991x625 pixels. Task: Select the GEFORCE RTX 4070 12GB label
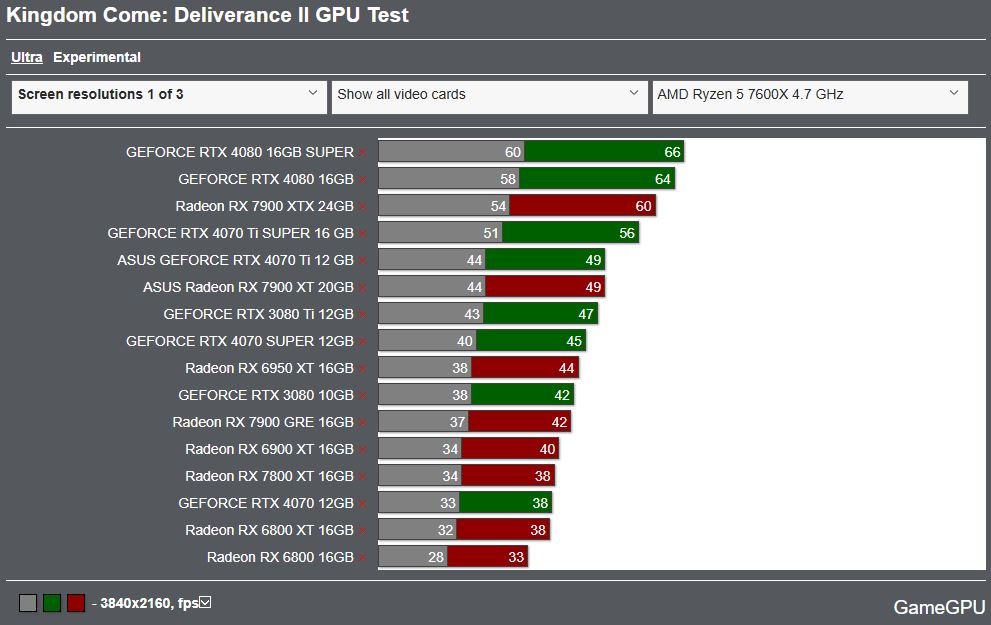click(266, 504)
